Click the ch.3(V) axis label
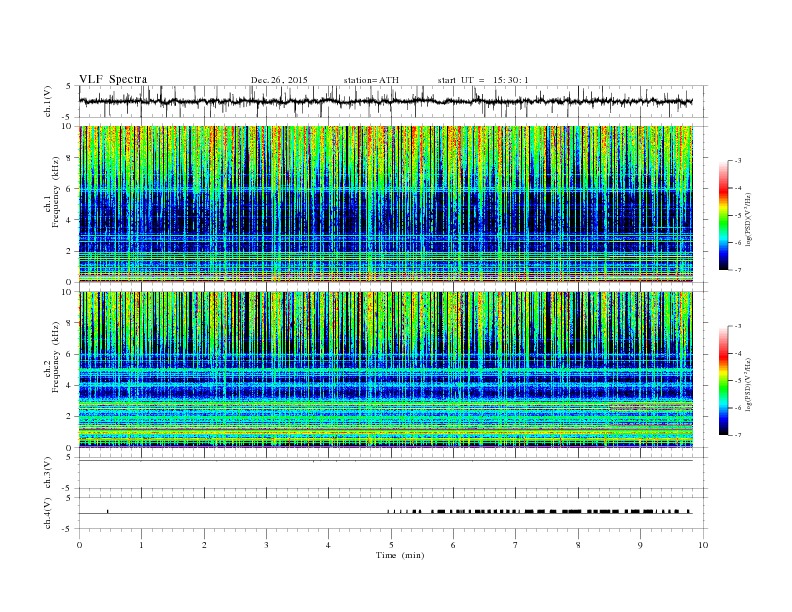Image resolution: width=792 pixels, height=612 pixels. (48, 473)
